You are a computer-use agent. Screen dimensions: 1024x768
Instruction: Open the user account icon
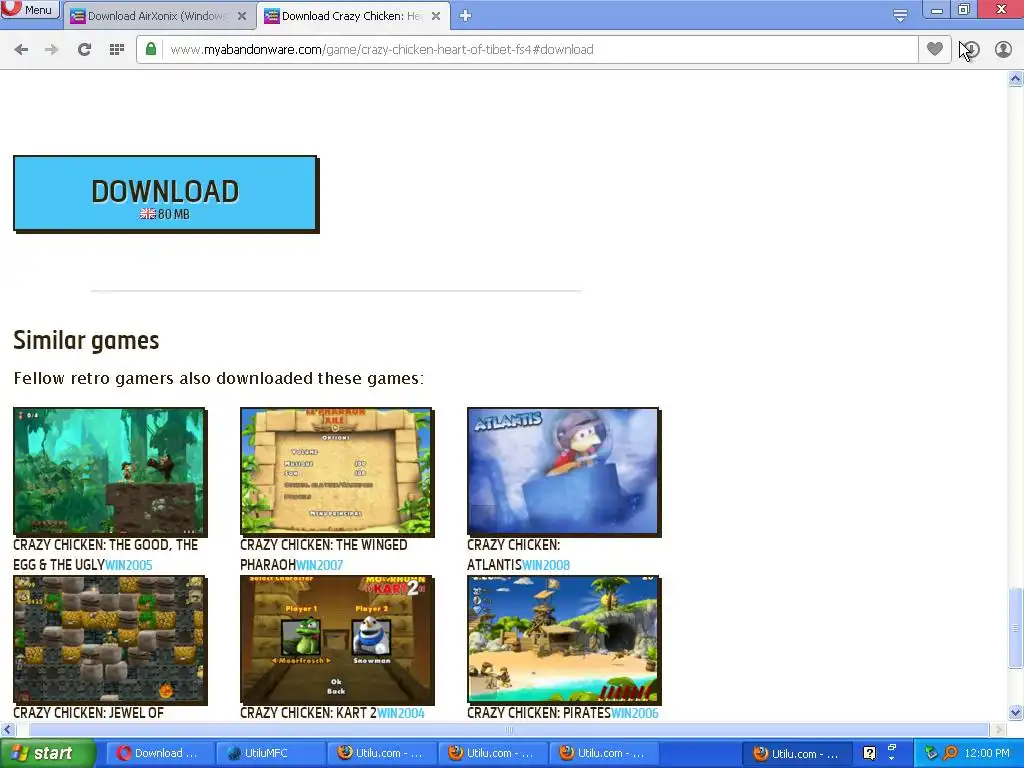click(x=1003, y=50)
